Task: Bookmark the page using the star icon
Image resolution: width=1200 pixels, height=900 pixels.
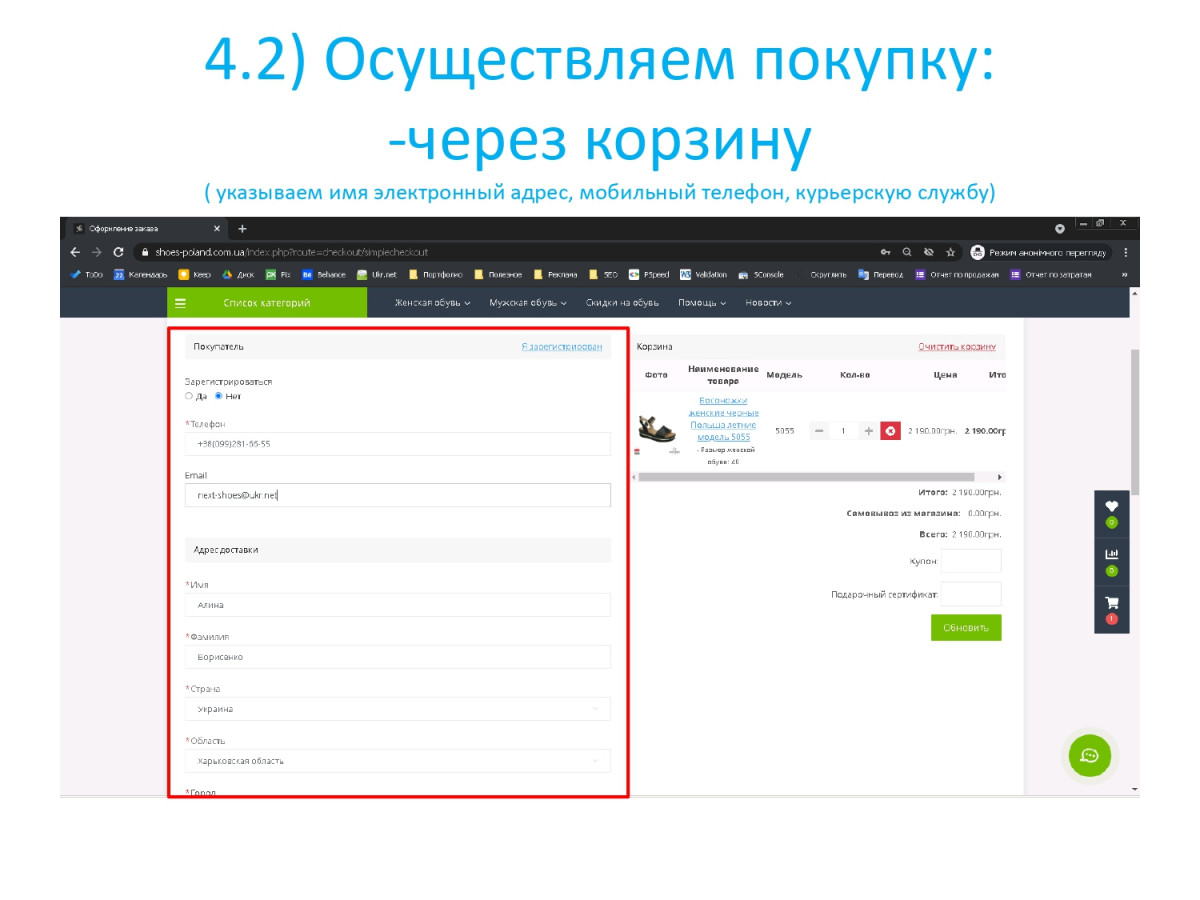Action: [951, 252]
